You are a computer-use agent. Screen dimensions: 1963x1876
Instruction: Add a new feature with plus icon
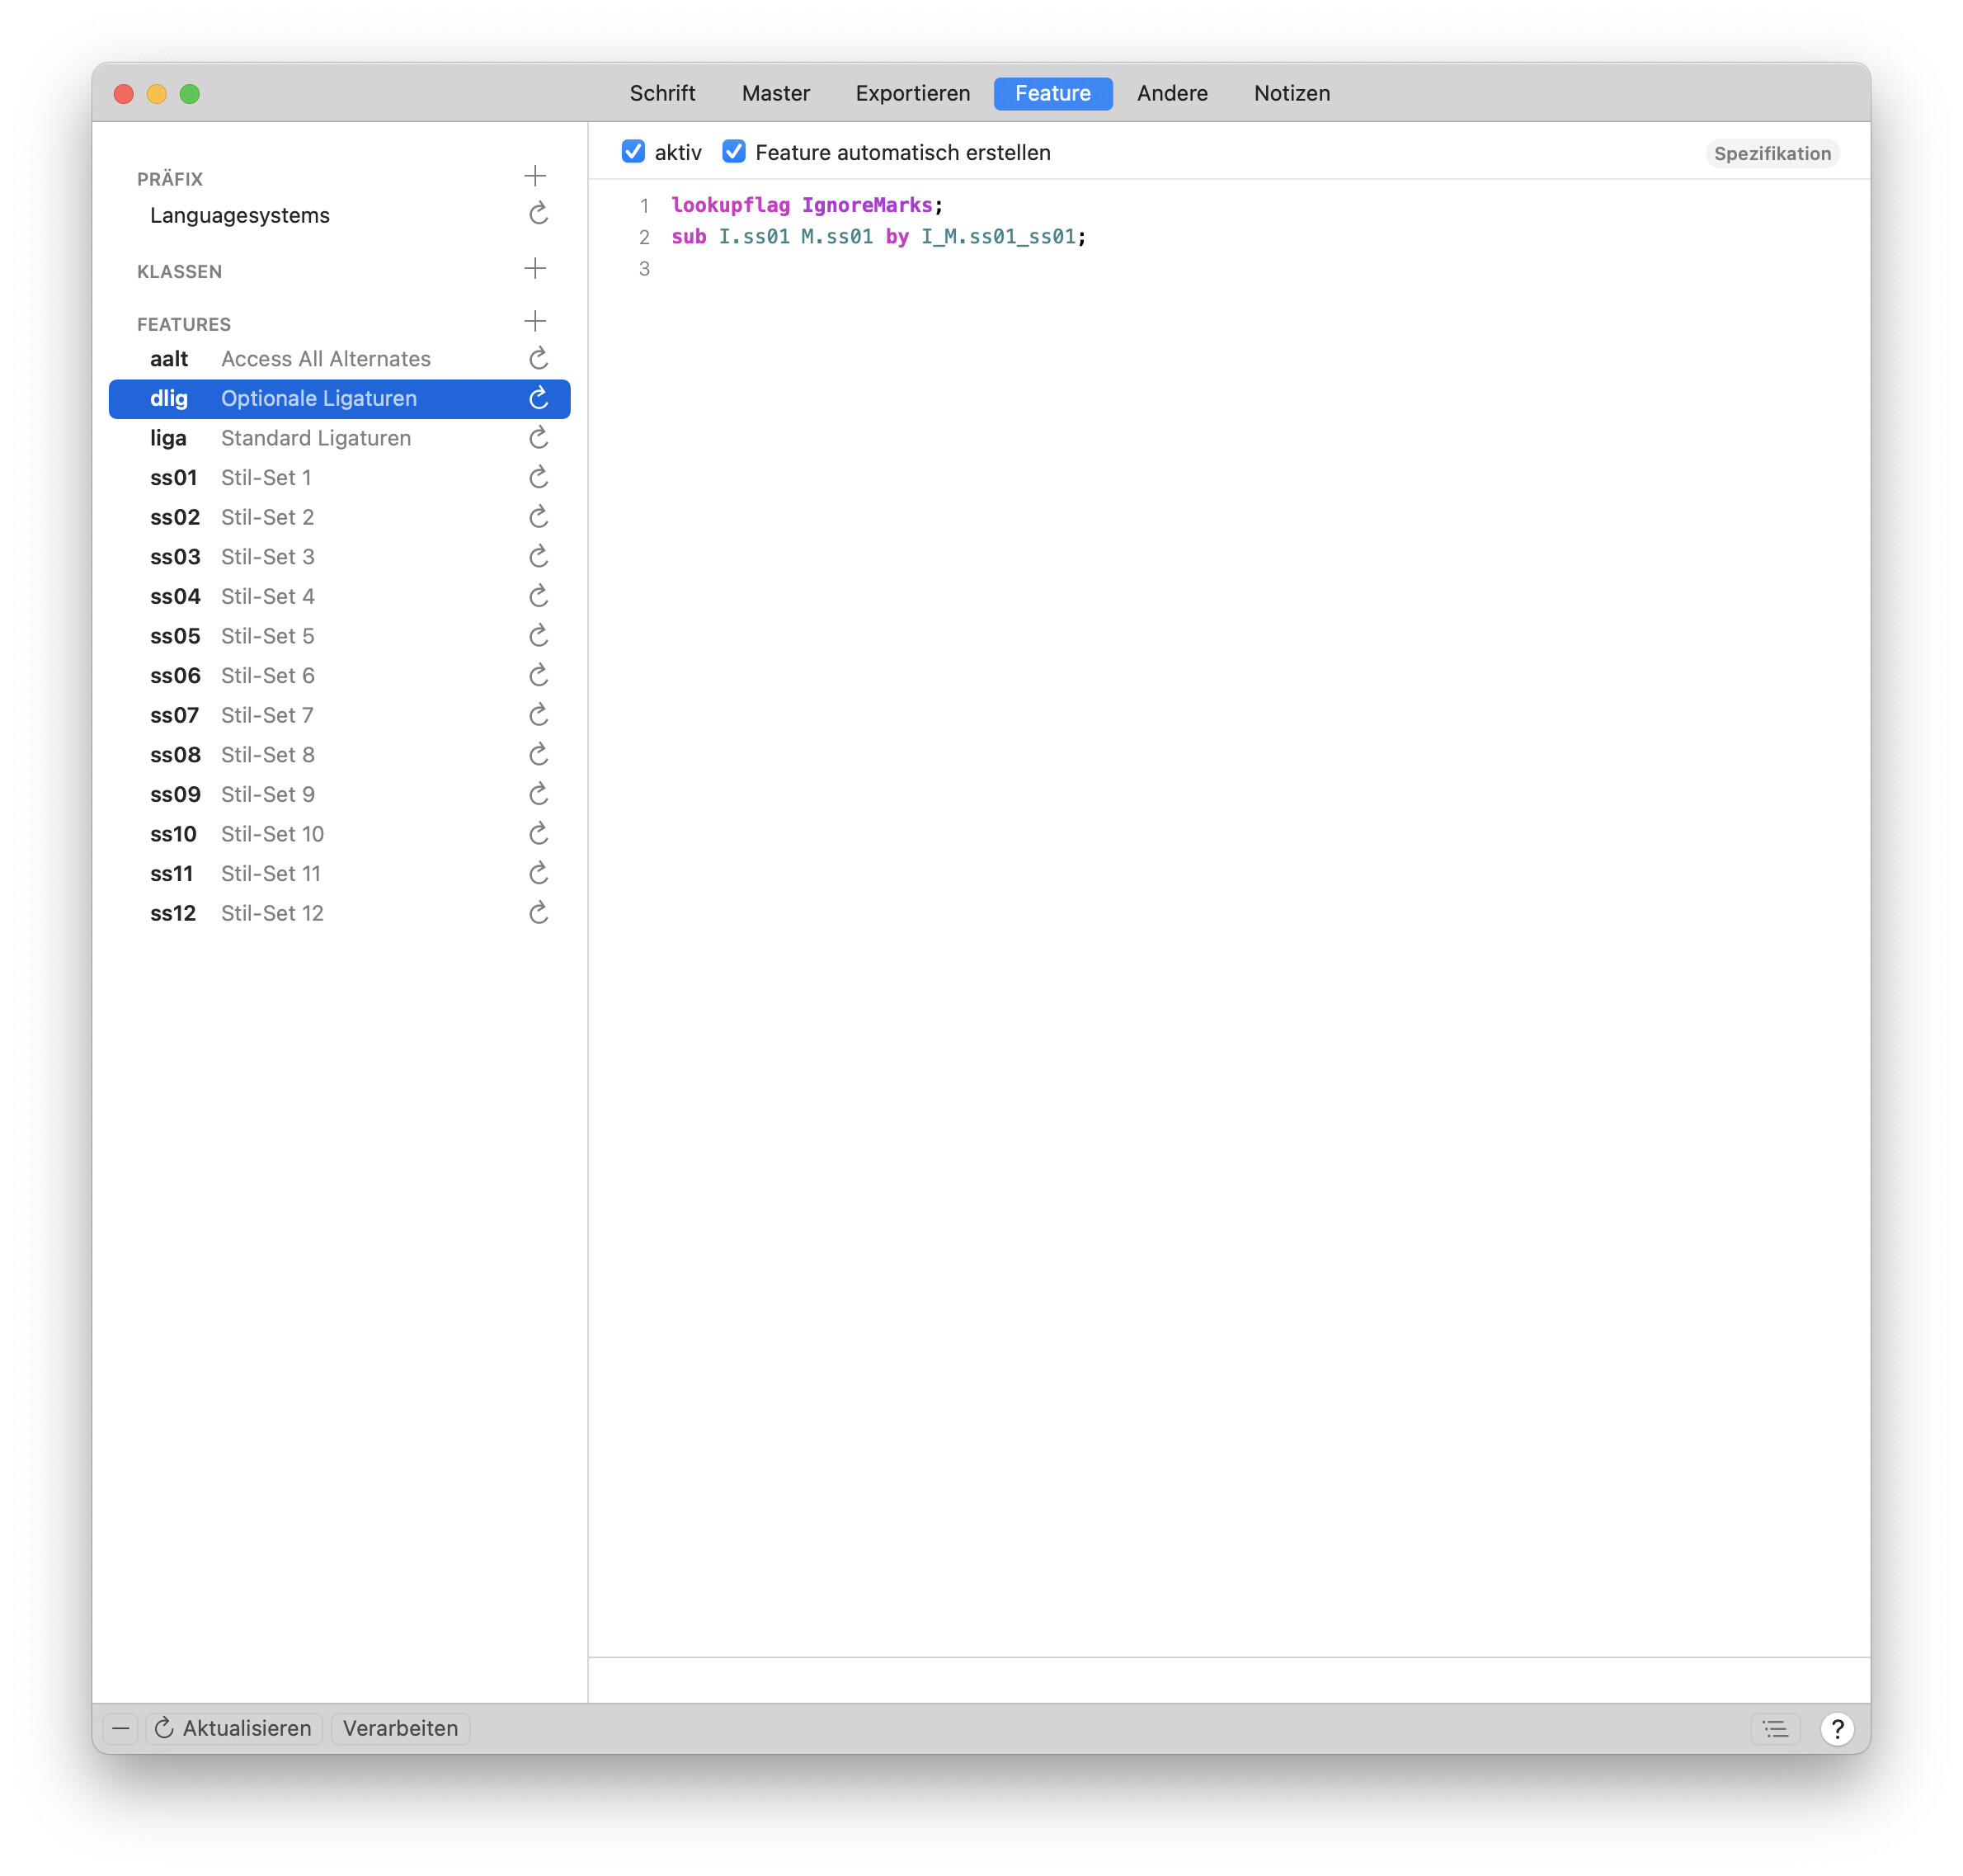pos(535,321)
